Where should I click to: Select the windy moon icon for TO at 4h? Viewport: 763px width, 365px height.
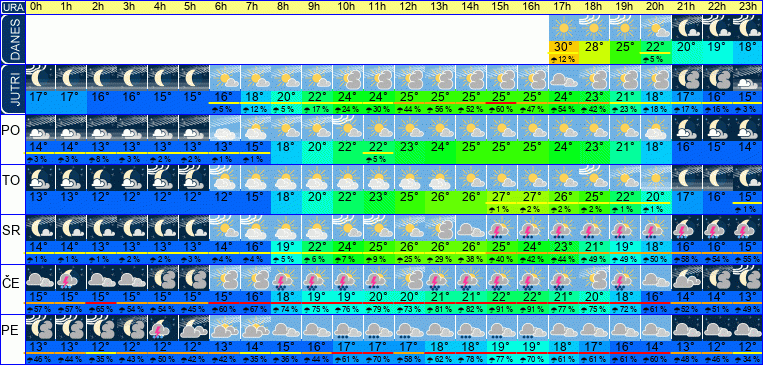(x=164, y=178)
